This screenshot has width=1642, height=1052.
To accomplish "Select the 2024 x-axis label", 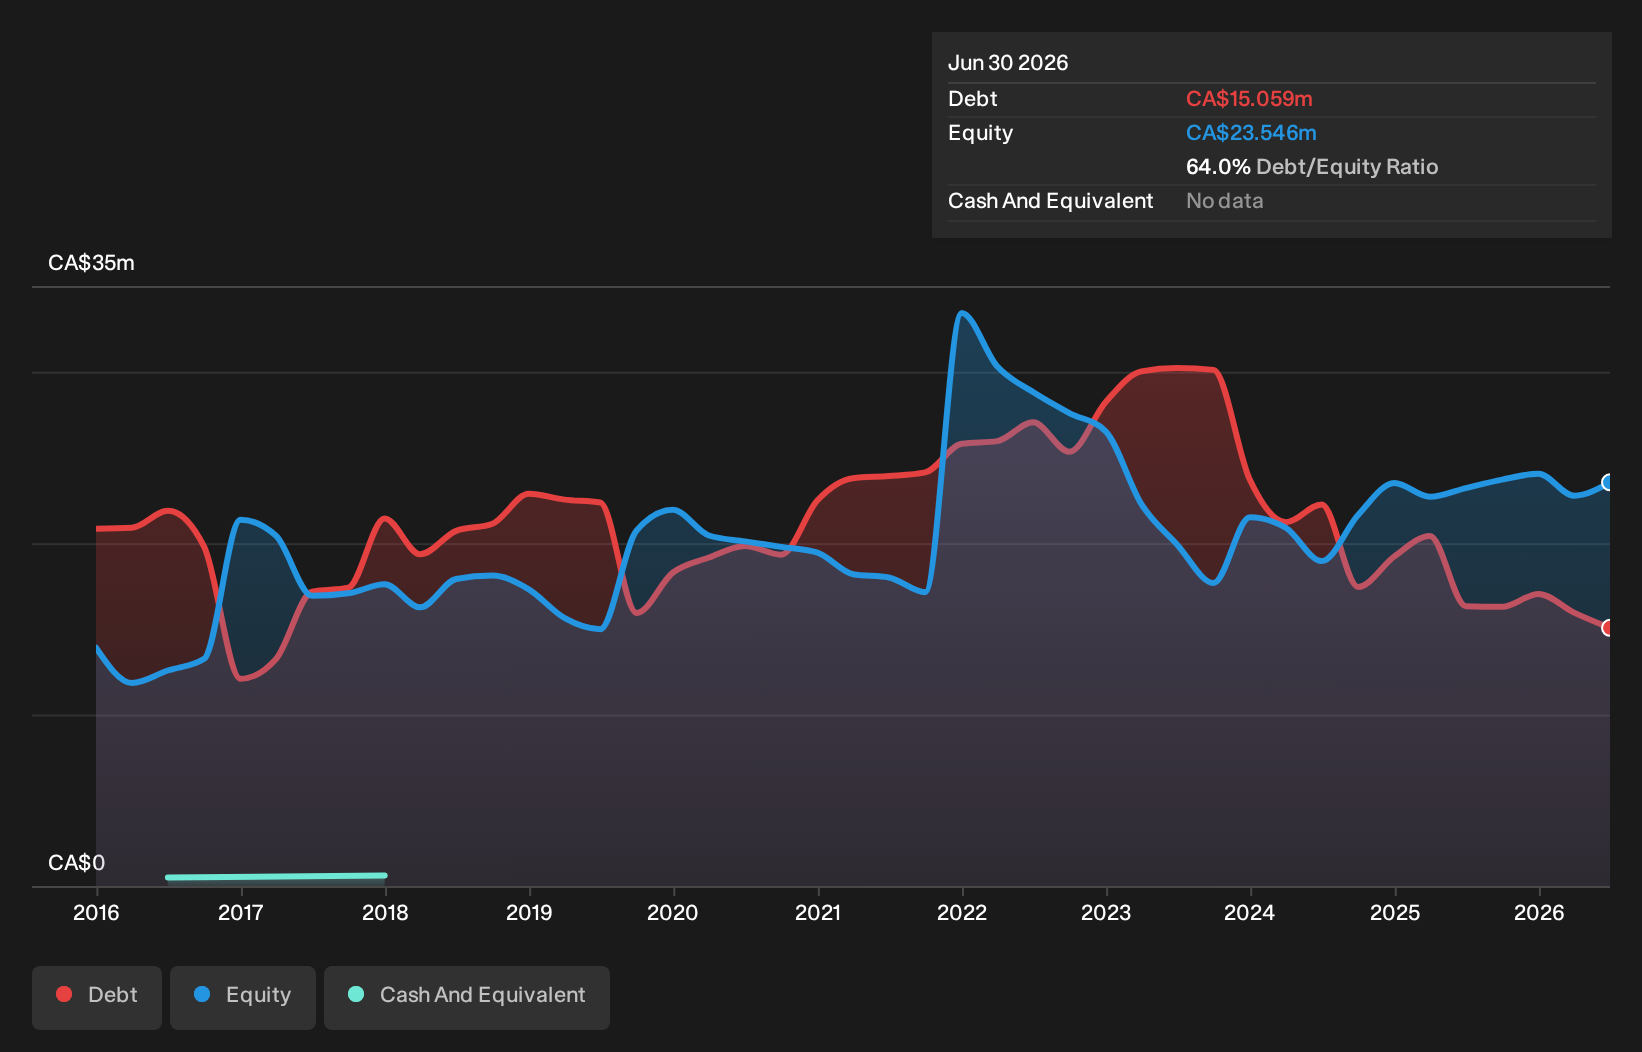I will coord(1250,912).
